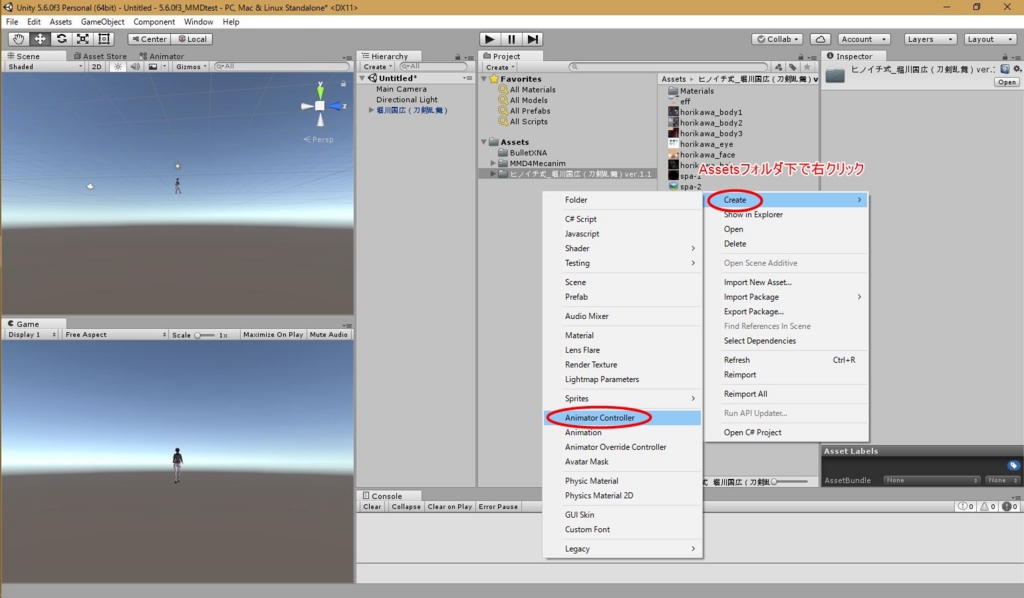Search by type in Project panel
The width and height of the screenshot is (1024, 598).
[x=778, y=67]
